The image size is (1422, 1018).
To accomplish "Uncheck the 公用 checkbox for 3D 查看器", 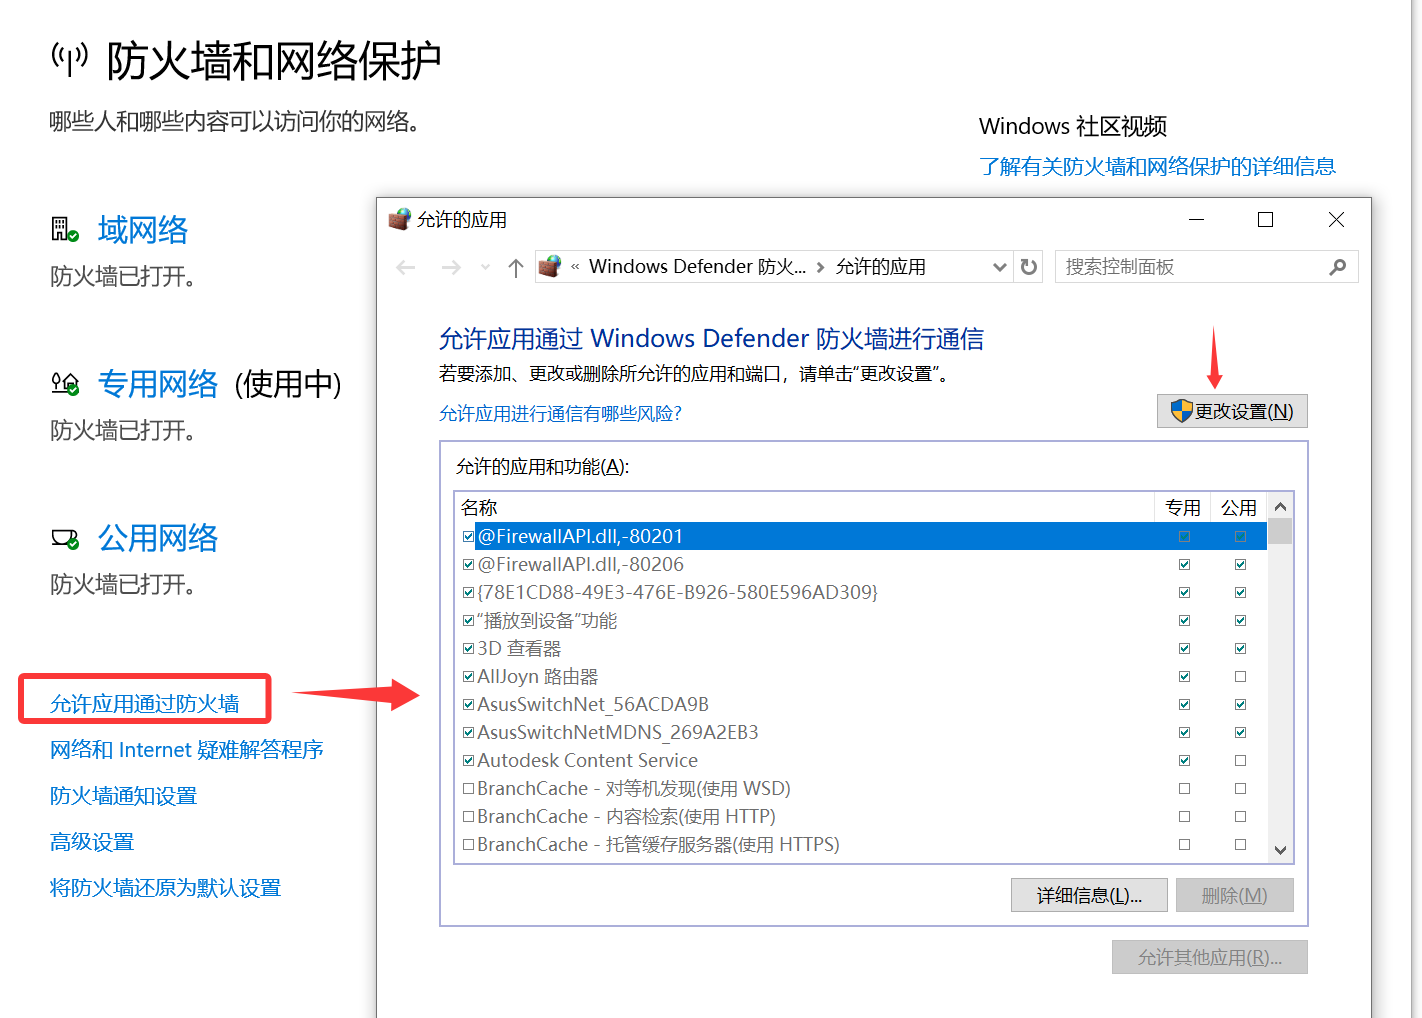I will tap(1240, 648).
